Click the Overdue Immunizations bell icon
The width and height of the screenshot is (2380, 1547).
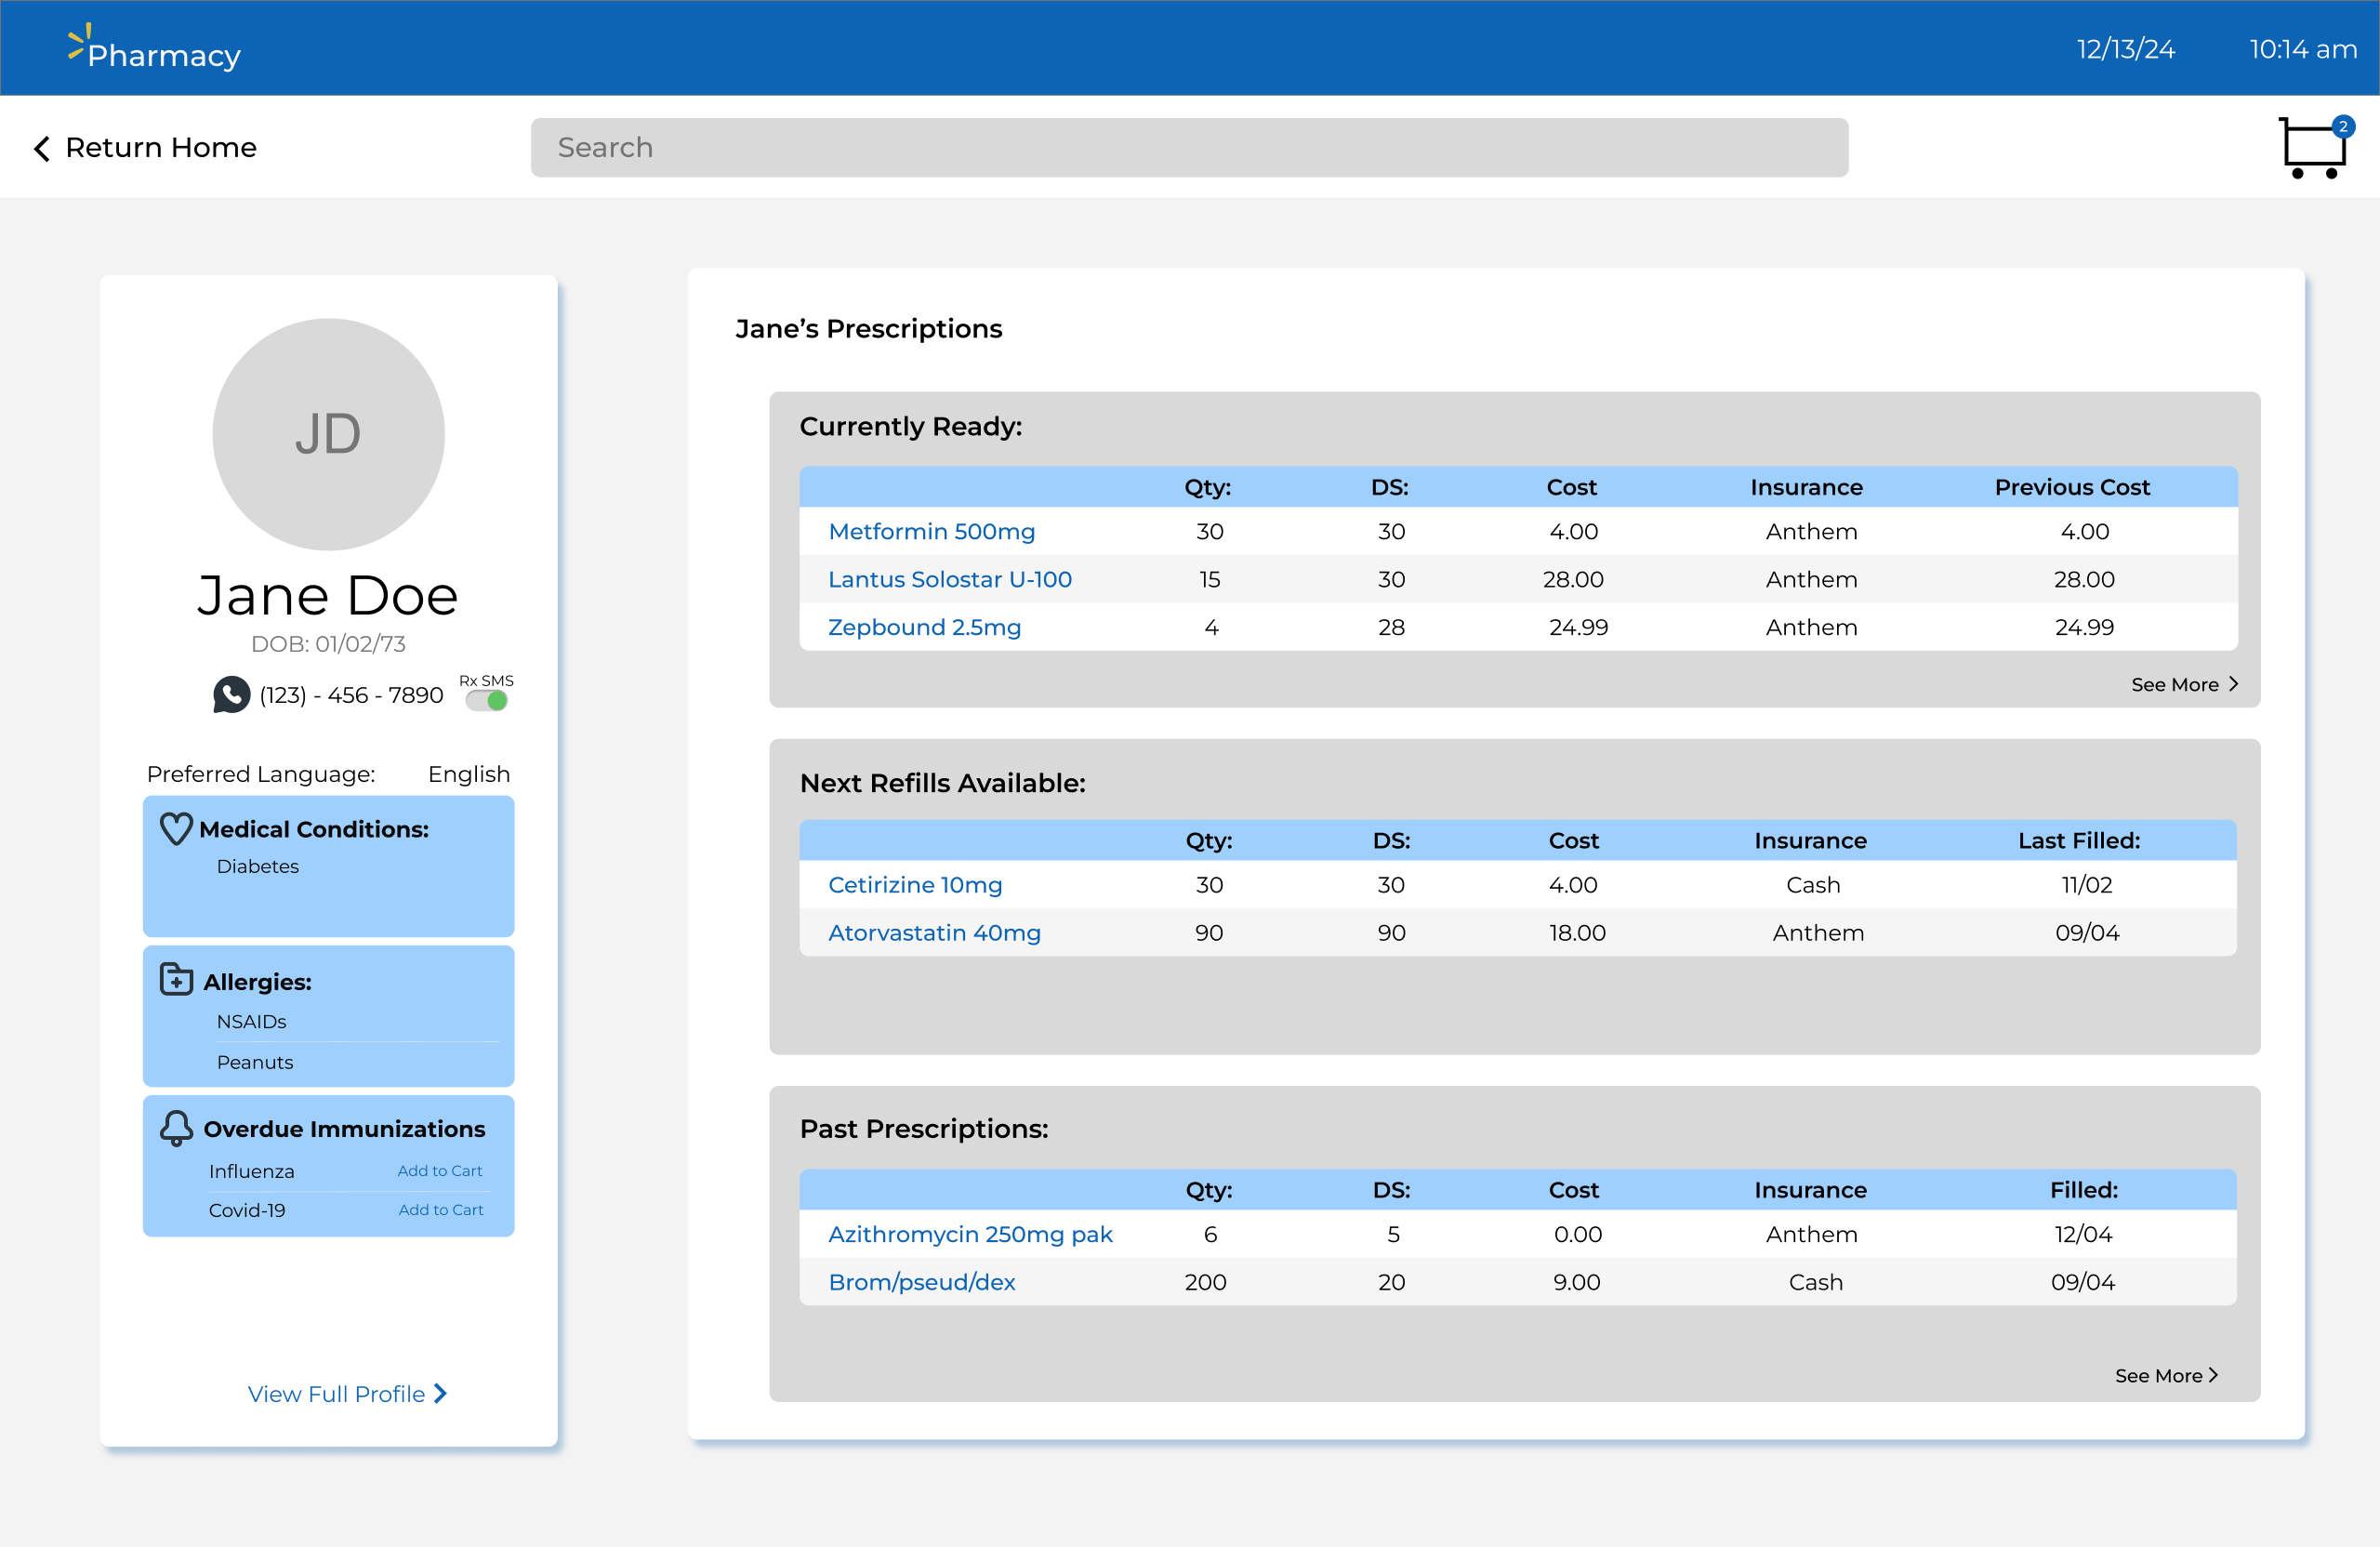pyautogui.click(x=176, y=1128)
